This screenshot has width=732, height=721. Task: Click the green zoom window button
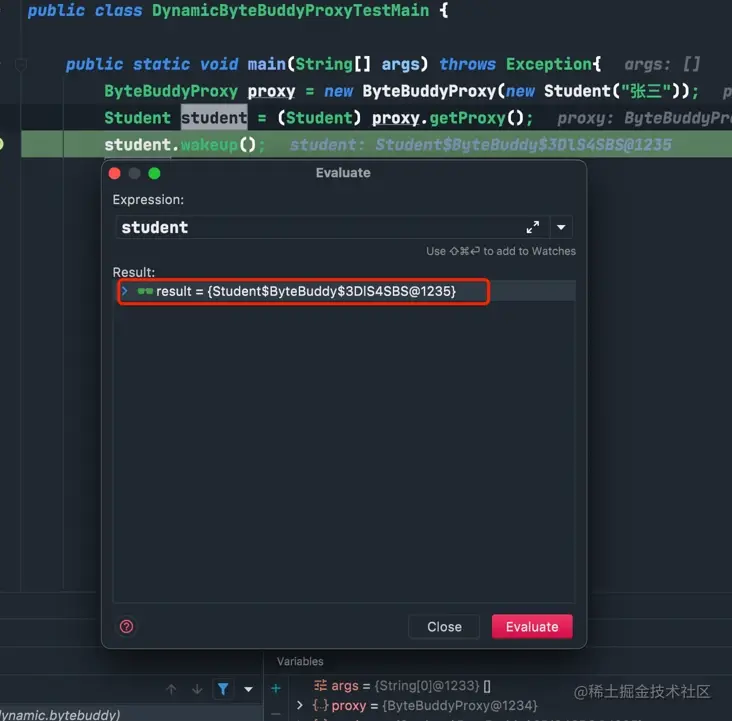(154, 174)
